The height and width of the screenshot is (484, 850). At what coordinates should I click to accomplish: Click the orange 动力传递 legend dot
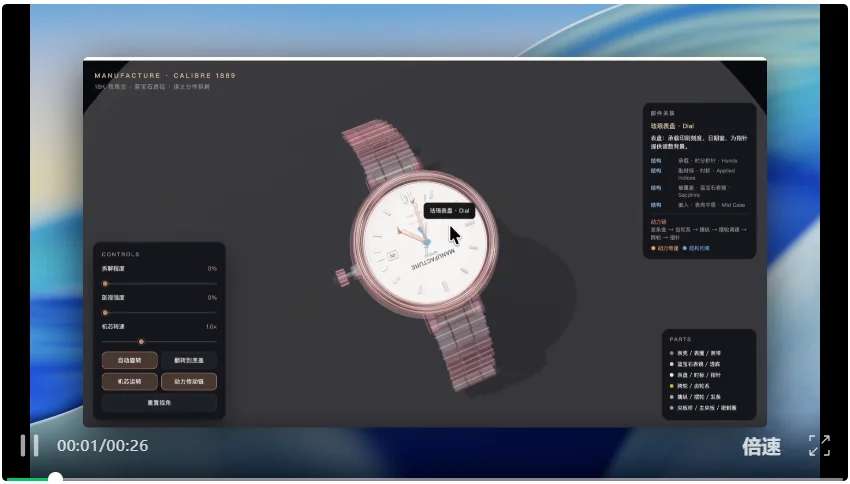(653, 248)
